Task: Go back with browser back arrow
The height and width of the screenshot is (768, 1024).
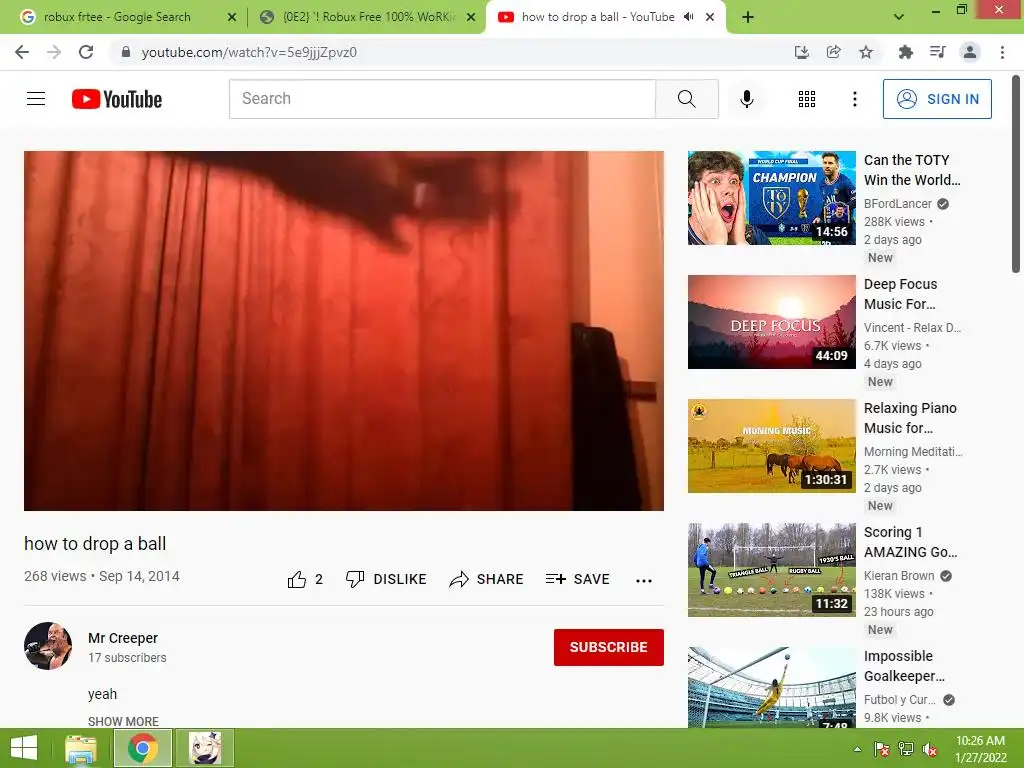Action: point(22,52)
